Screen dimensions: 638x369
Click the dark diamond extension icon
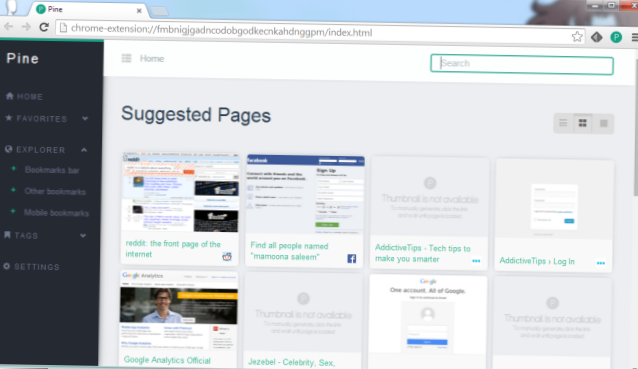(596, 37)
